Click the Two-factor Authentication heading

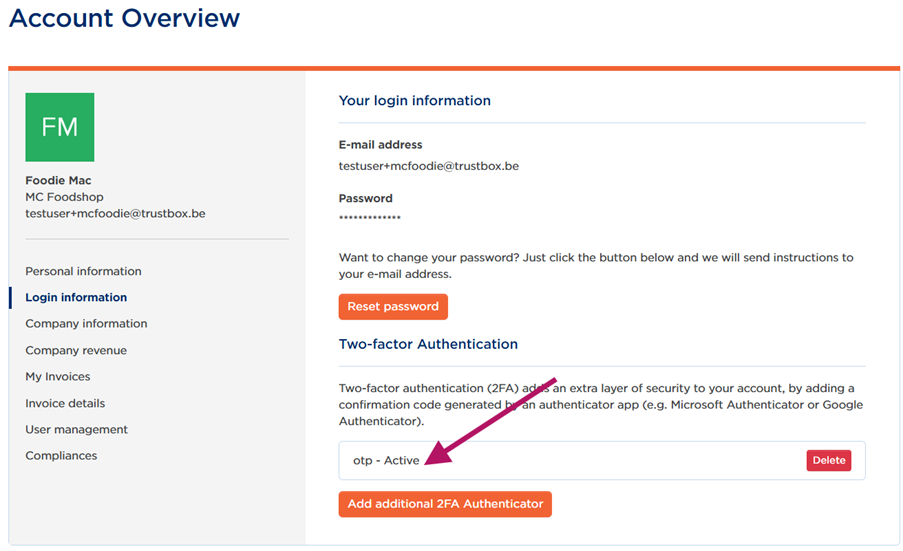428,344
